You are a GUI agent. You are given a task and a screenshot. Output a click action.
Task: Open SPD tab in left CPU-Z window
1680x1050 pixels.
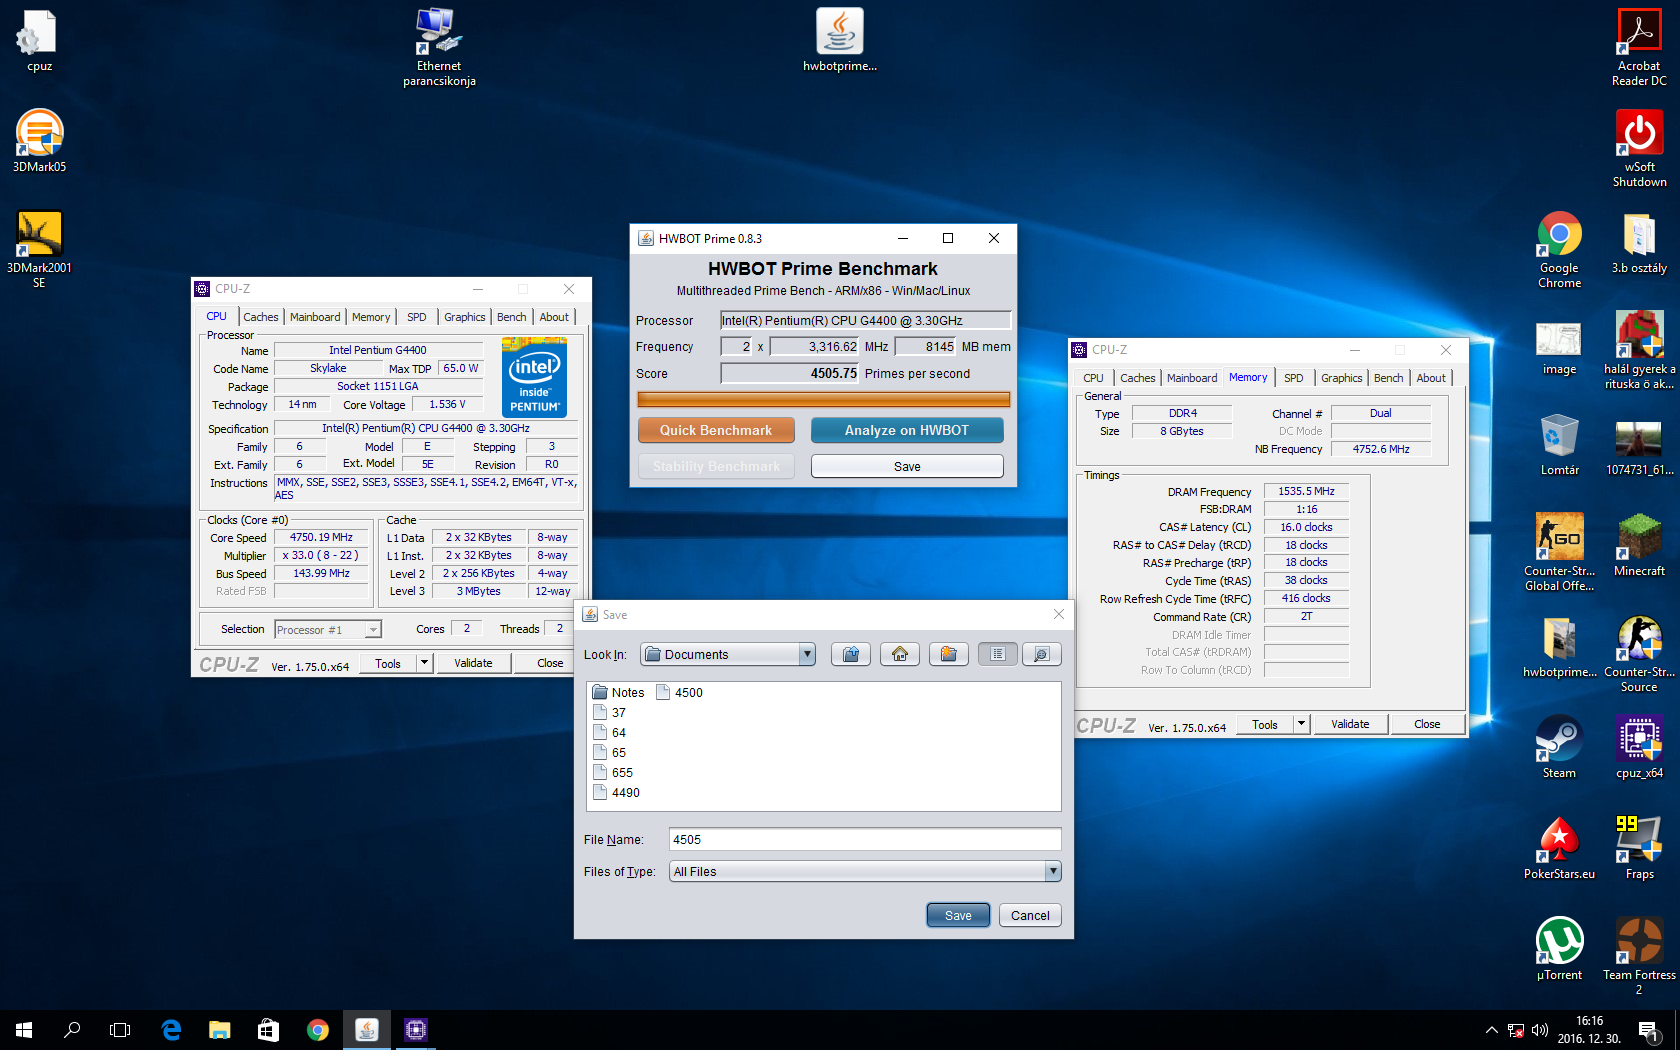[417, 317]
